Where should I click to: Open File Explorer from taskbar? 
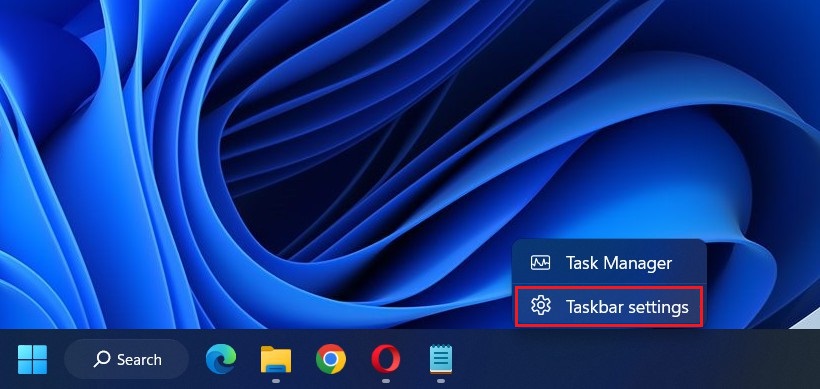276,360
